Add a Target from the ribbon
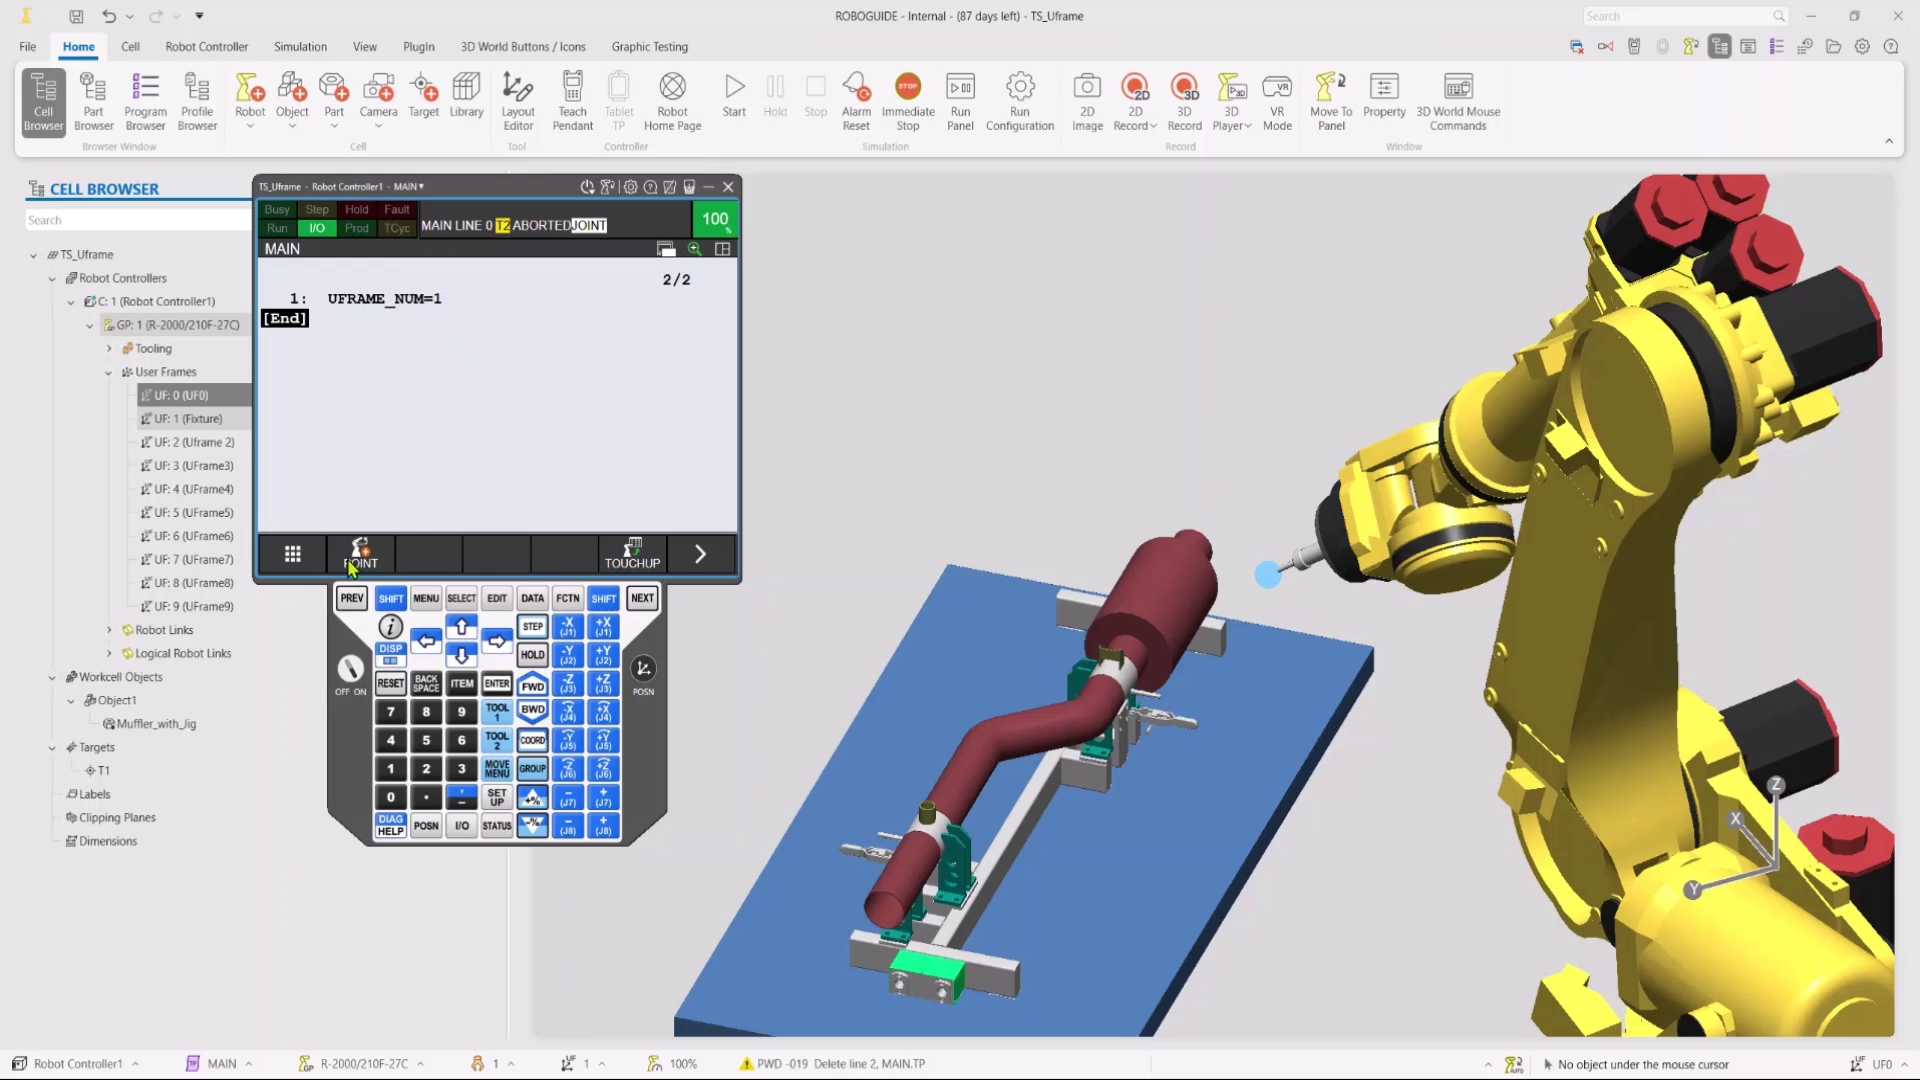 pyautogui.click(x=424, y=97)
